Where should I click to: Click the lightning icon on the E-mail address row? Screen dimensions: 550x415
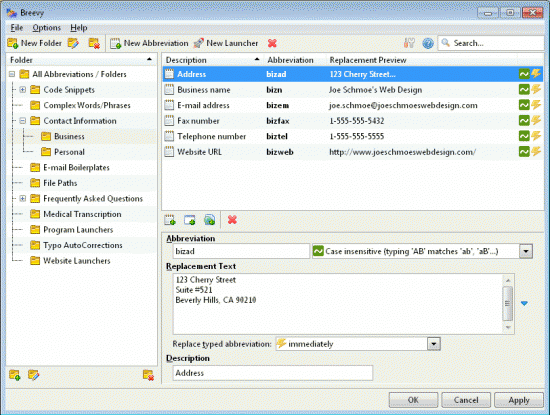coord(536,105)
